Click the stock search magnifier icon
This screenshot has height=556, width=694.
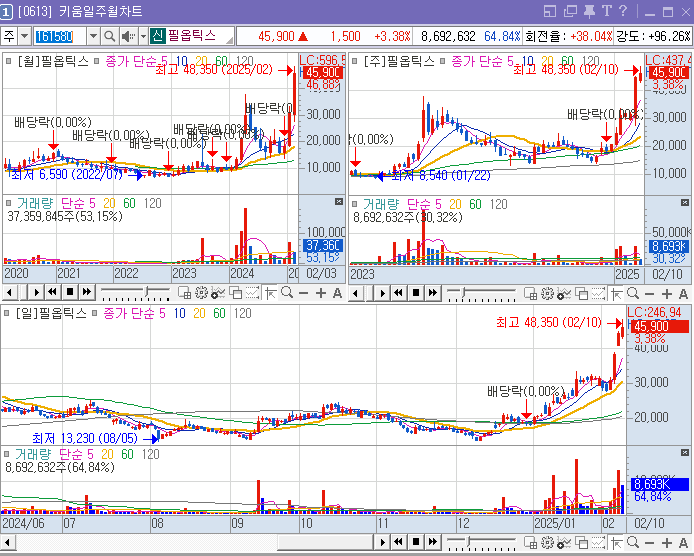(109, 36)
